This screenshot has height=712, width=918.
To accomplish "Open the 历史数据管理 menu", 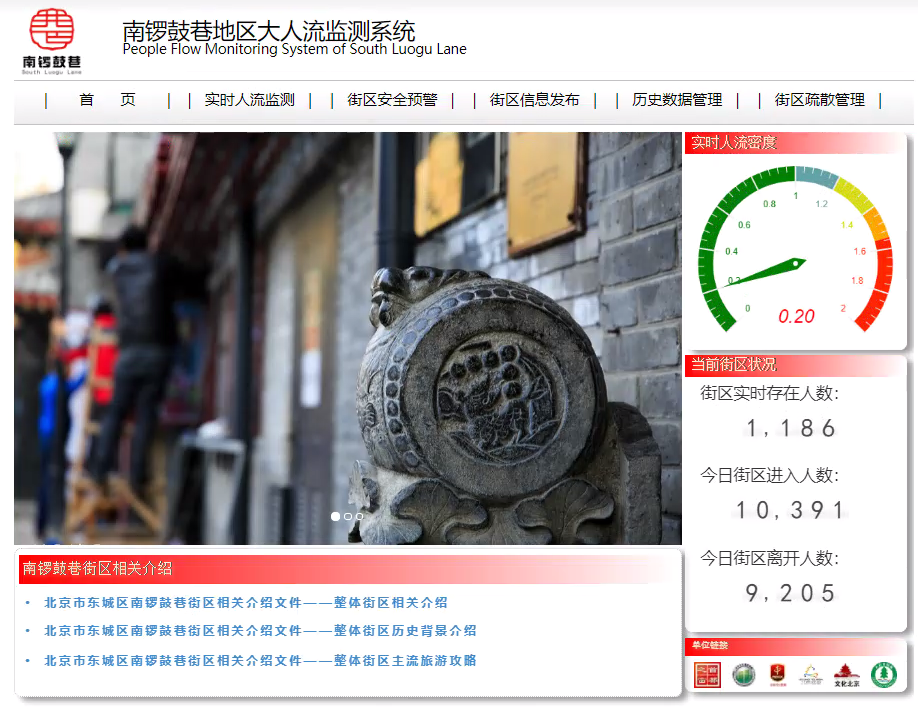I will coord(677,100).
